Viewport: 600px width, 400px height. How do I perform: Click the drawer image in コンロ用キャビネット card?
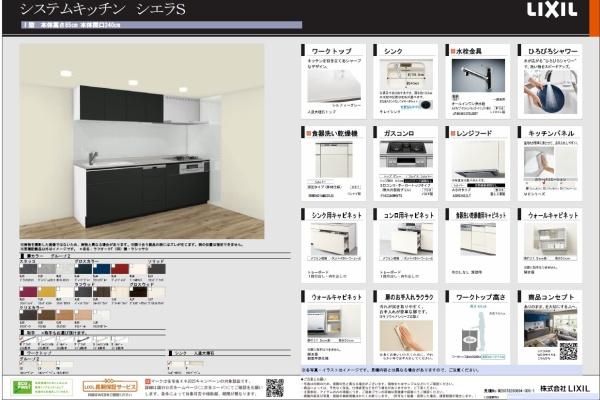click(x=406, y=240)
